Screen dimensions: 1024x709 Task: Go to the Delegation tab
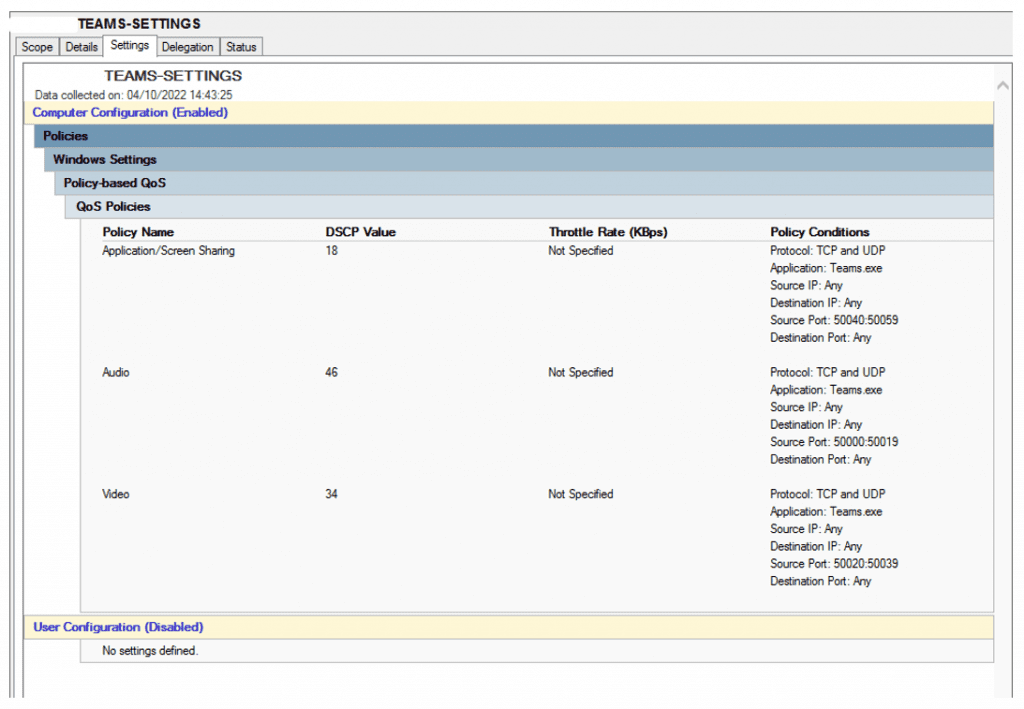[x=188, y=47]
